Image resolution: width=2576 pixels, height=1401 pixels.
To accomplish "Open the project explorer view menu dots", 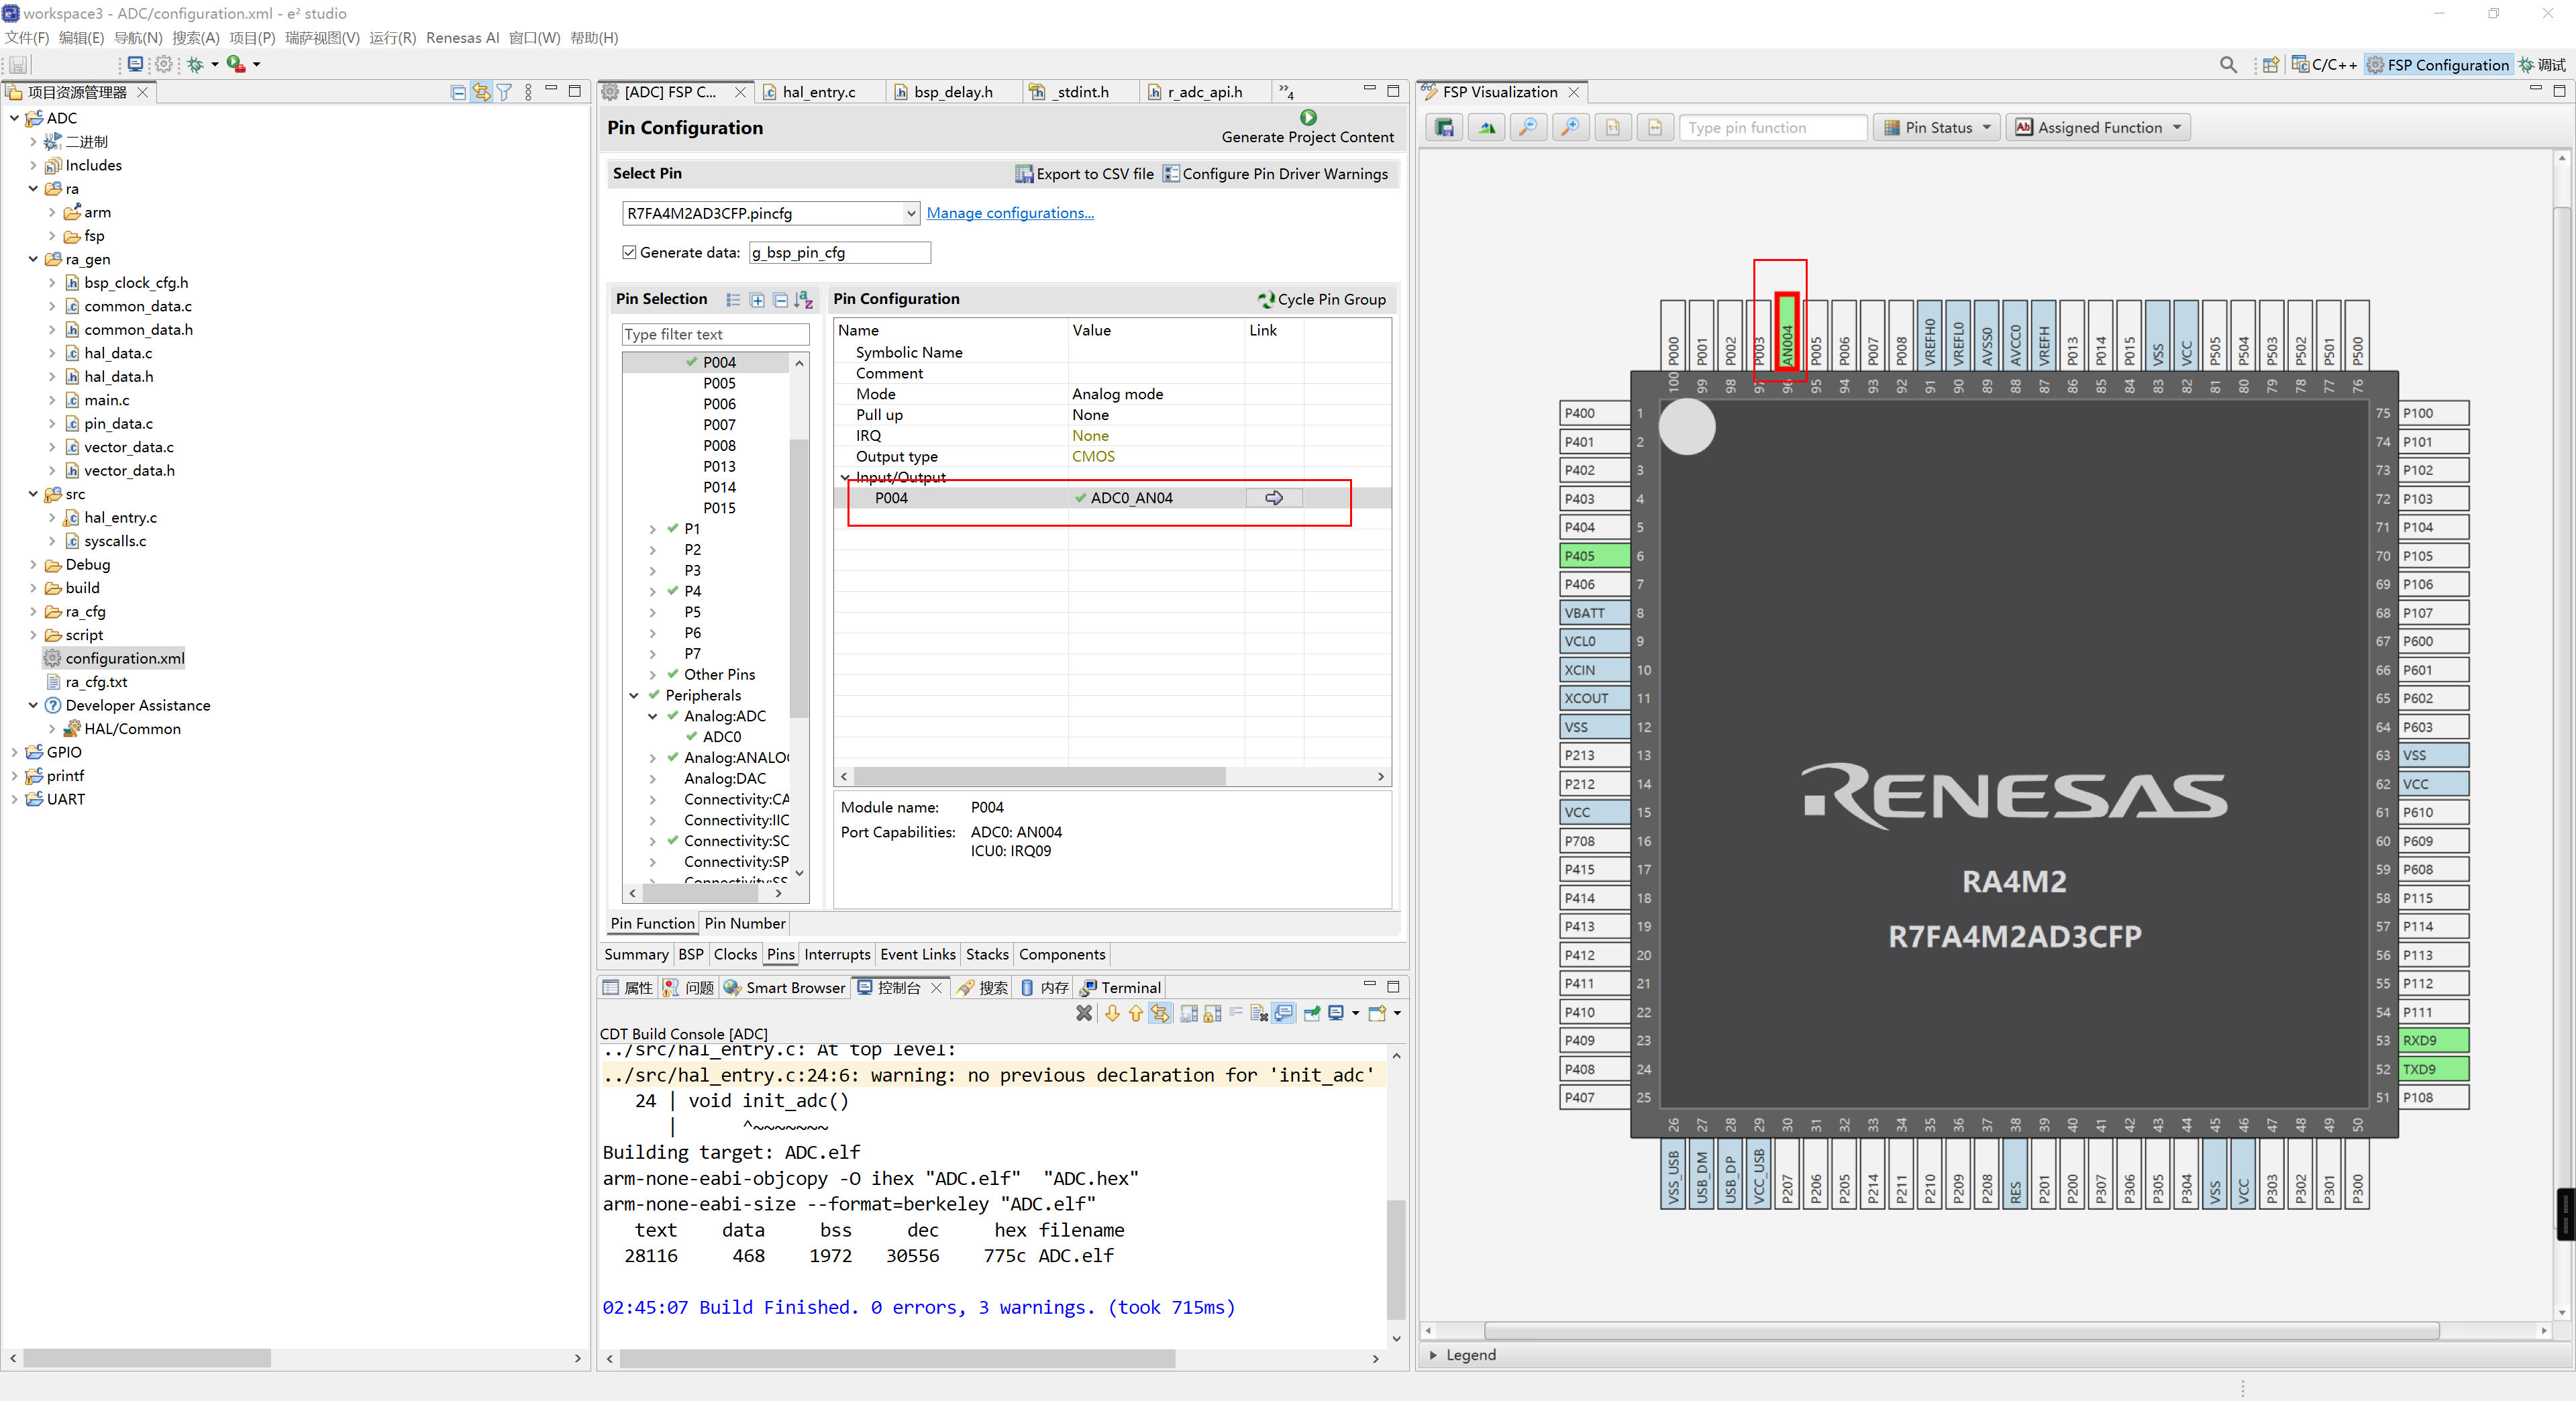I will [528, 92].
